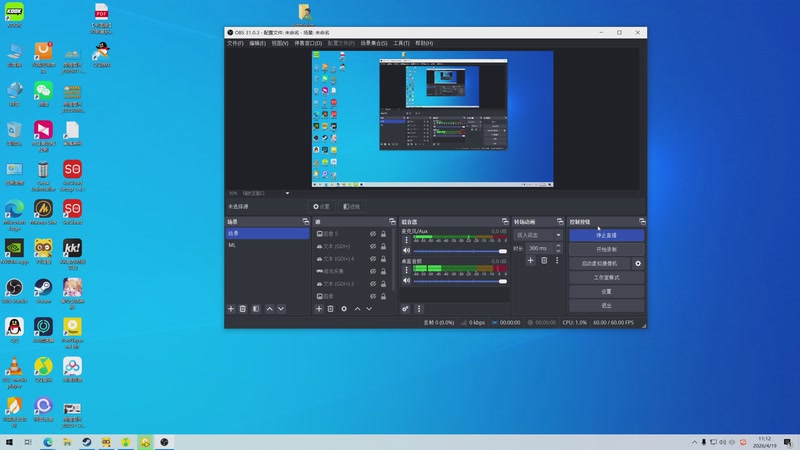Toggle visibility eye of 图像 5 source

(373, 234)
